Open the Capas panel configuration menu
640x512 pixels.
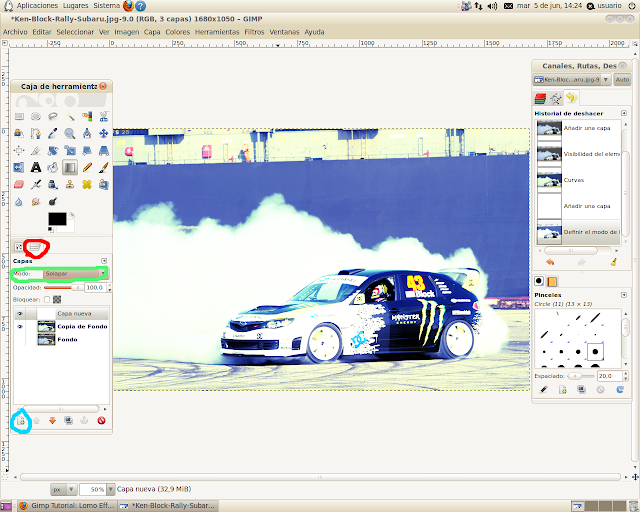click(x=104, y=260)
